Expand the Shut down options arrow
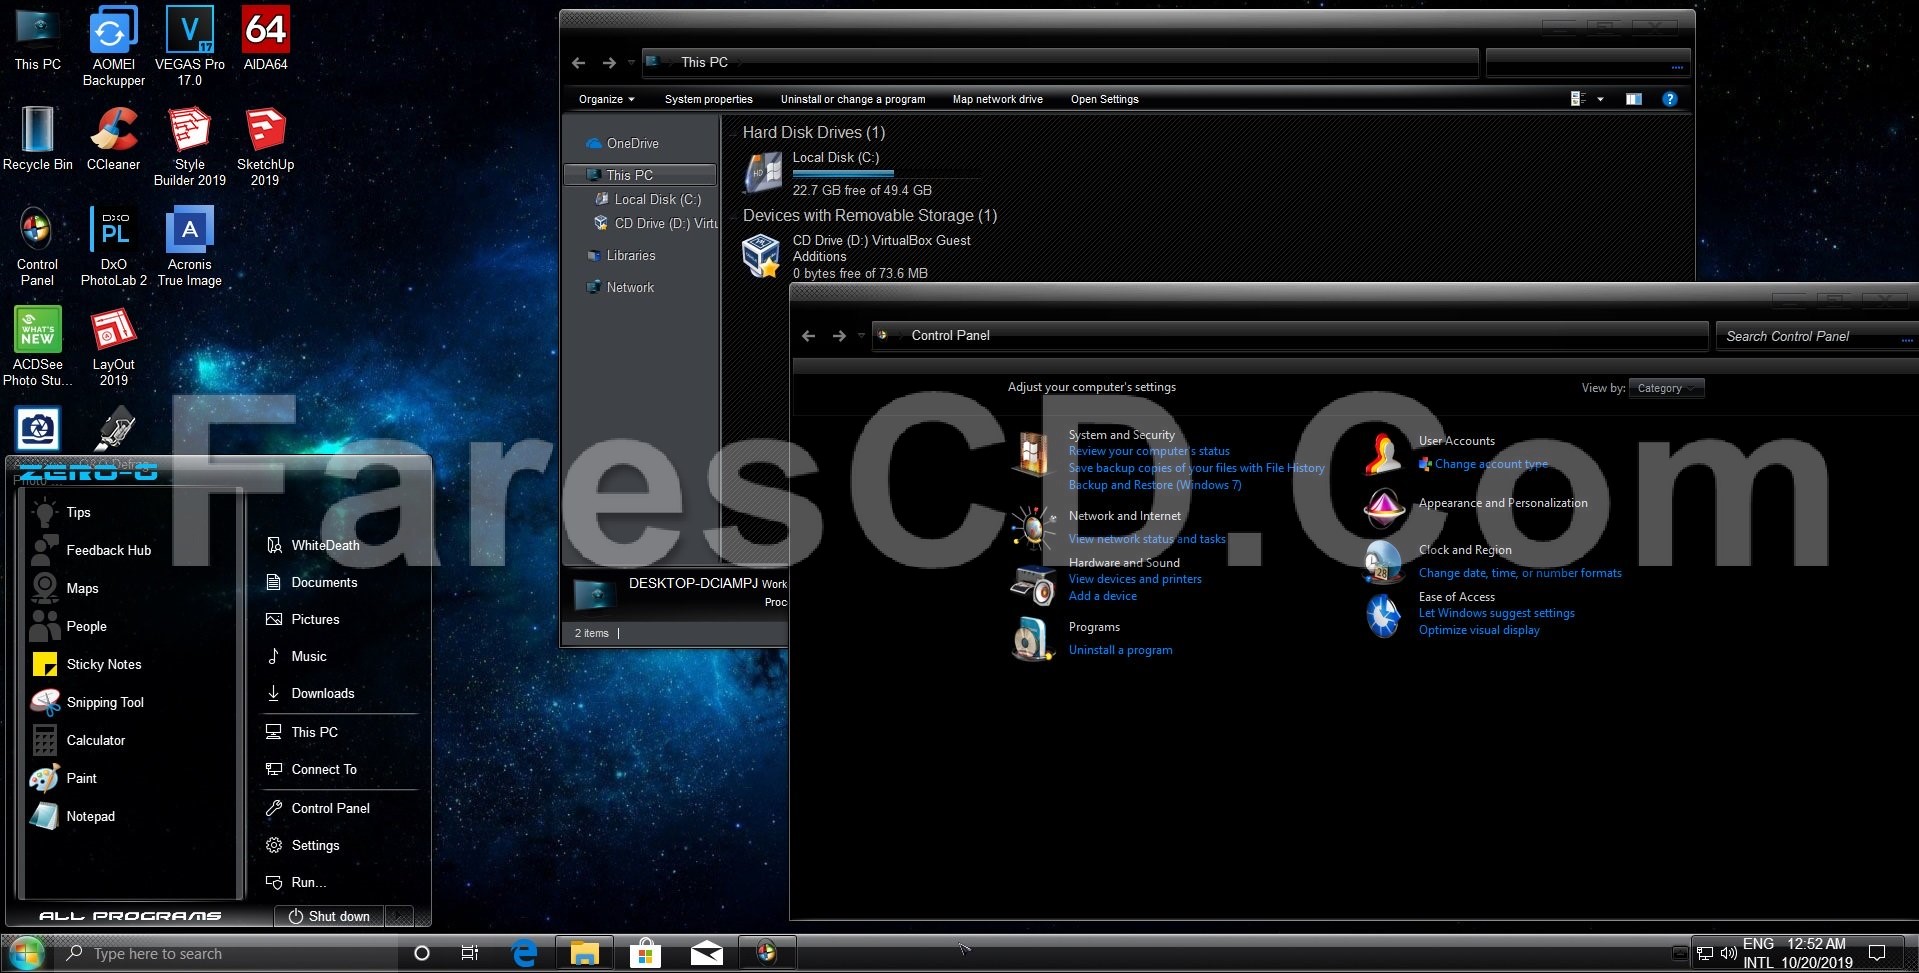1919x973 pixels. [x=398, y=916]
